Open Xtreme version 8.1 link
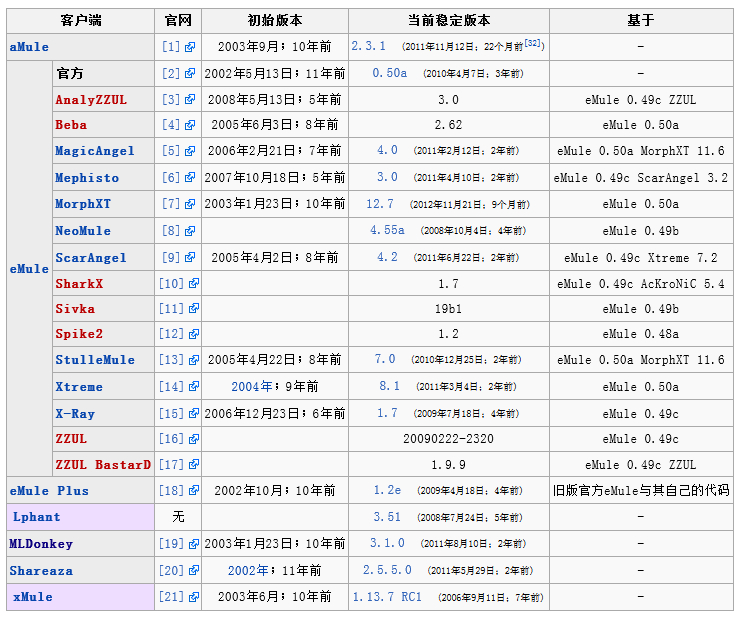Image resolution: width=741 pixels, height=618 pixels. (389, 386)
